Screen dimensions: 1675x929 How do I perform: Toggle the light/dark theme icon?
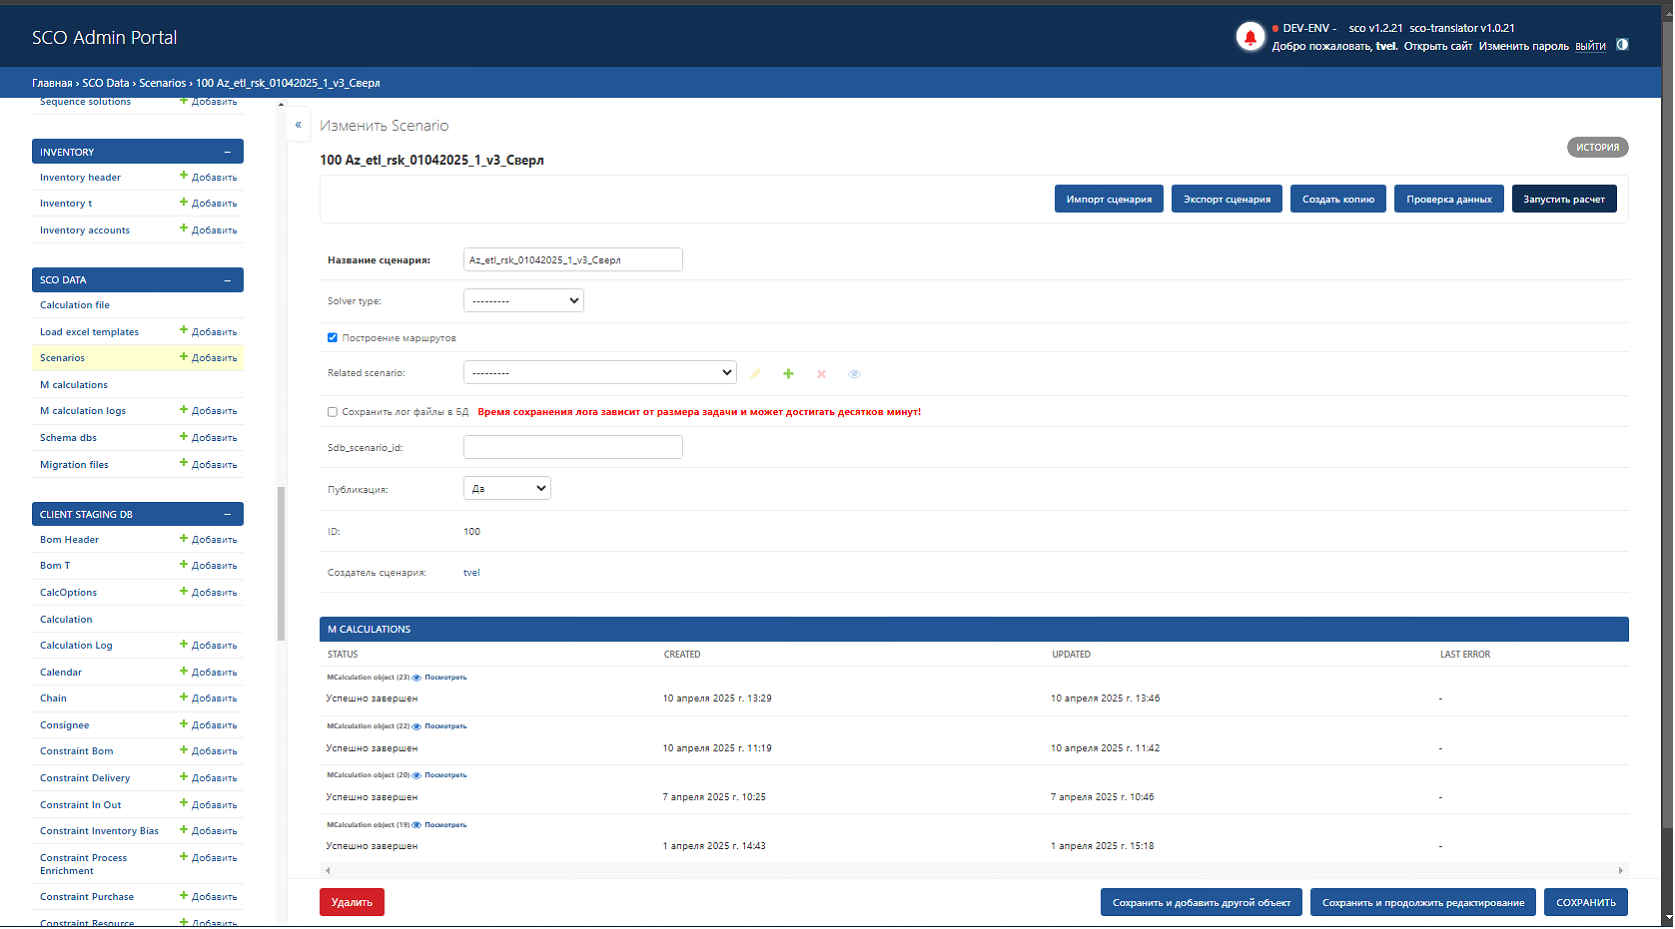pyautogui.click(x=1622, y=45)
